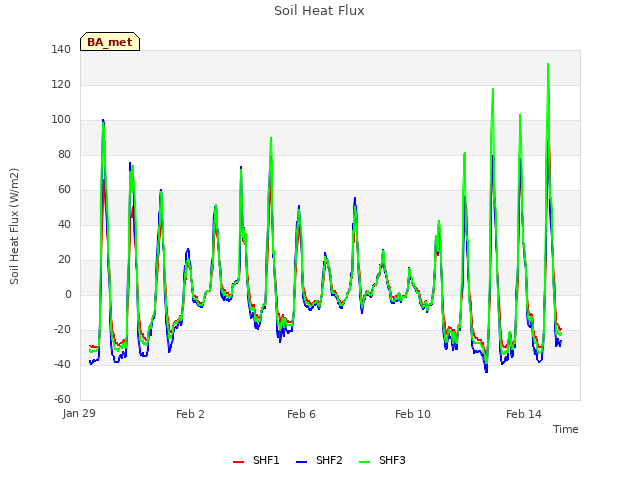The width and height of the screenshot is (640, 480).
Task: Click the Jan 29 x-axis tick label
Action: [x=79, y=413]
